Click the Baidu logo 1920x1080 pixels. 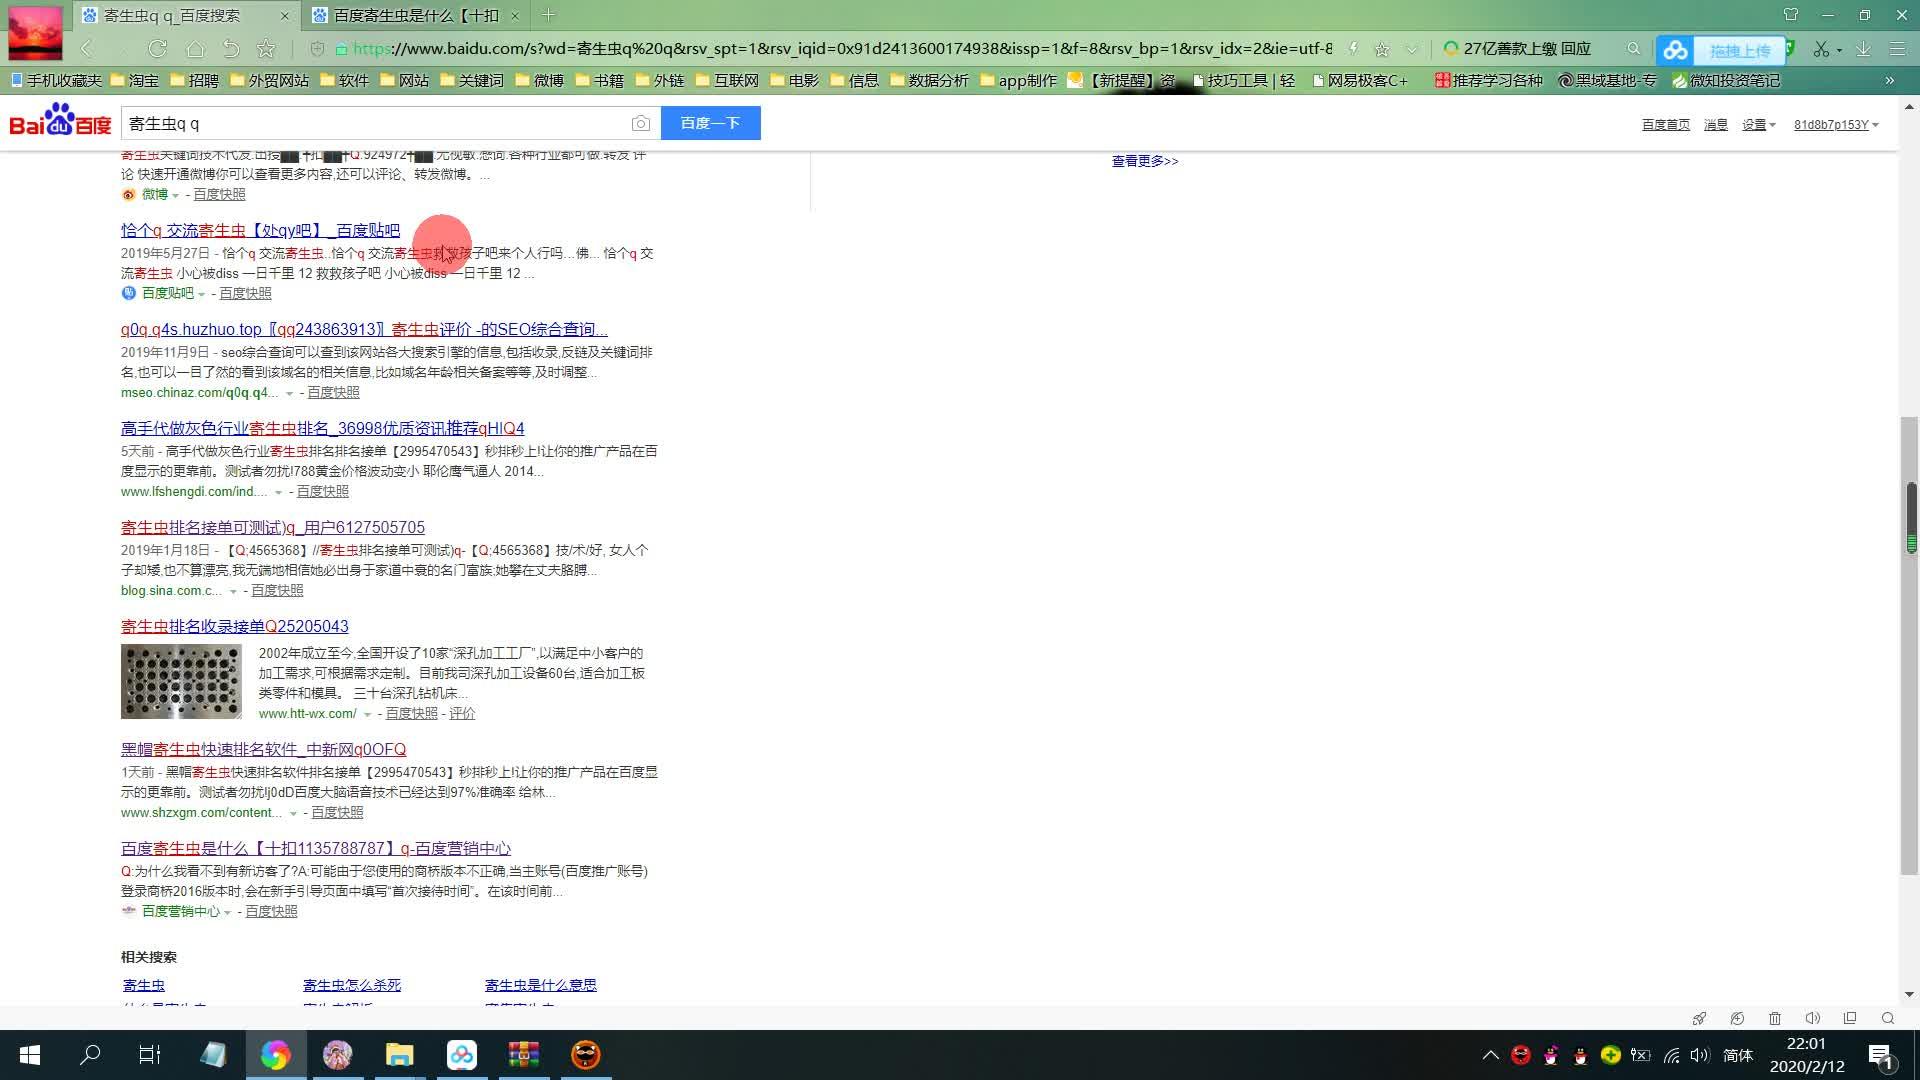pos(60,121)
